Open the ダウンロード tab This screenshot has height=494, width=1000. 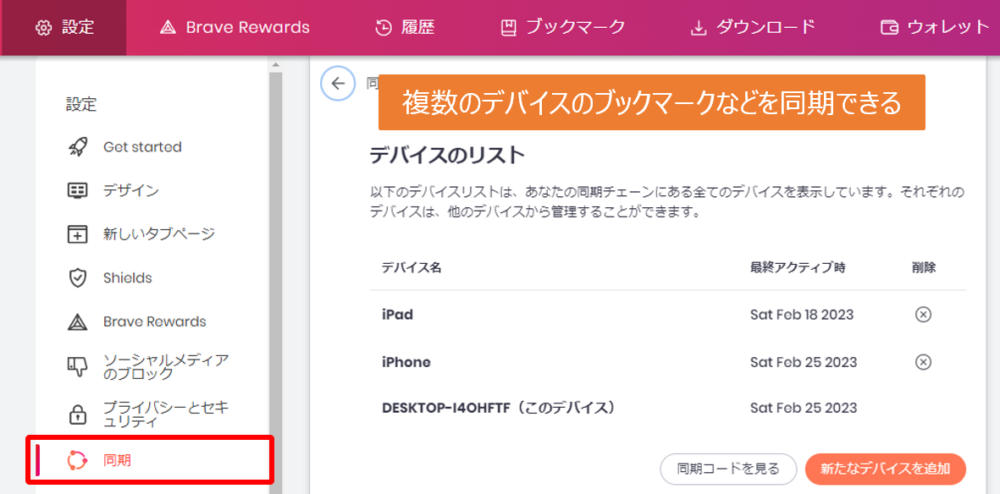[x=753, y=27]
